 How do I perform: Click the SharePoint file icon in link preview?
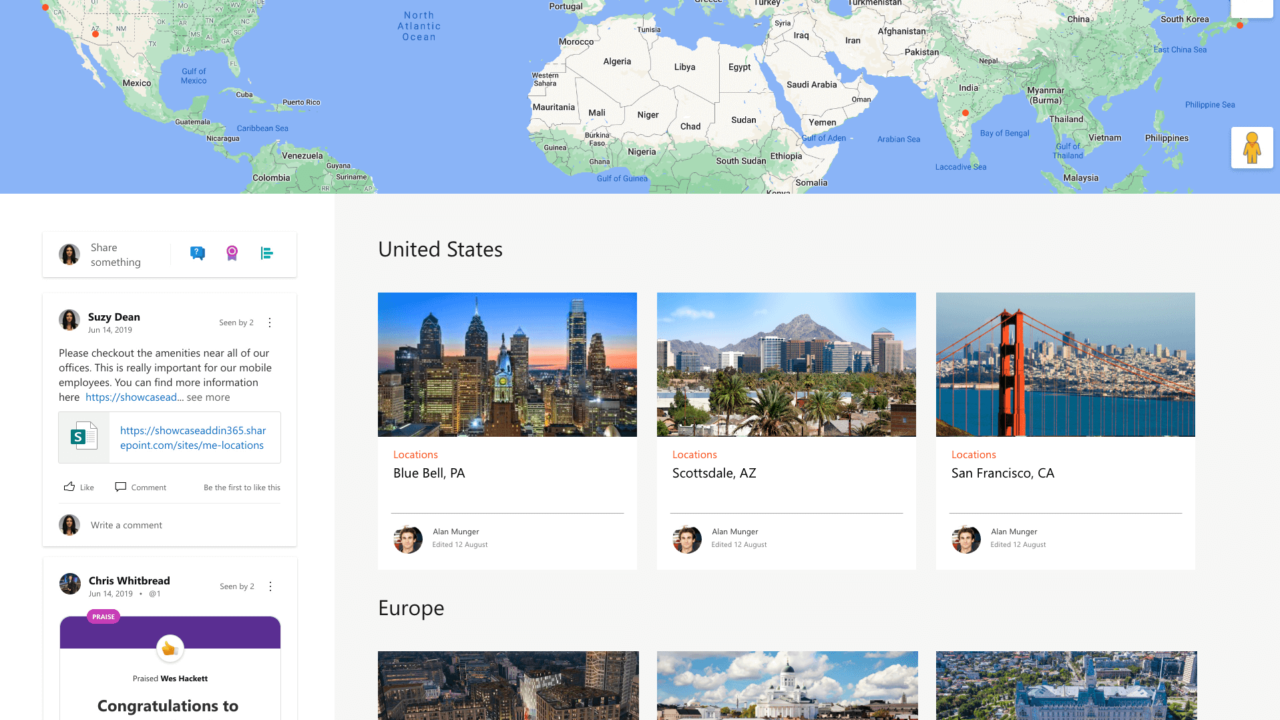coord(84,437)
